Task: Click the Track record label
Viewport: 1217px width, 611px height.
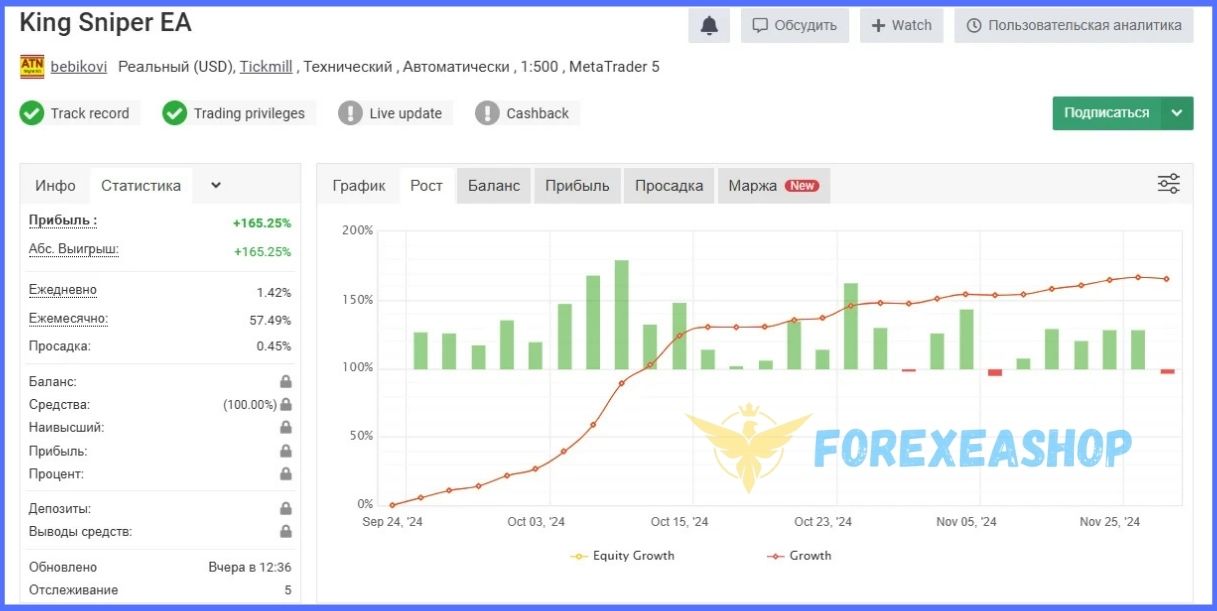Action: point(90,114)
